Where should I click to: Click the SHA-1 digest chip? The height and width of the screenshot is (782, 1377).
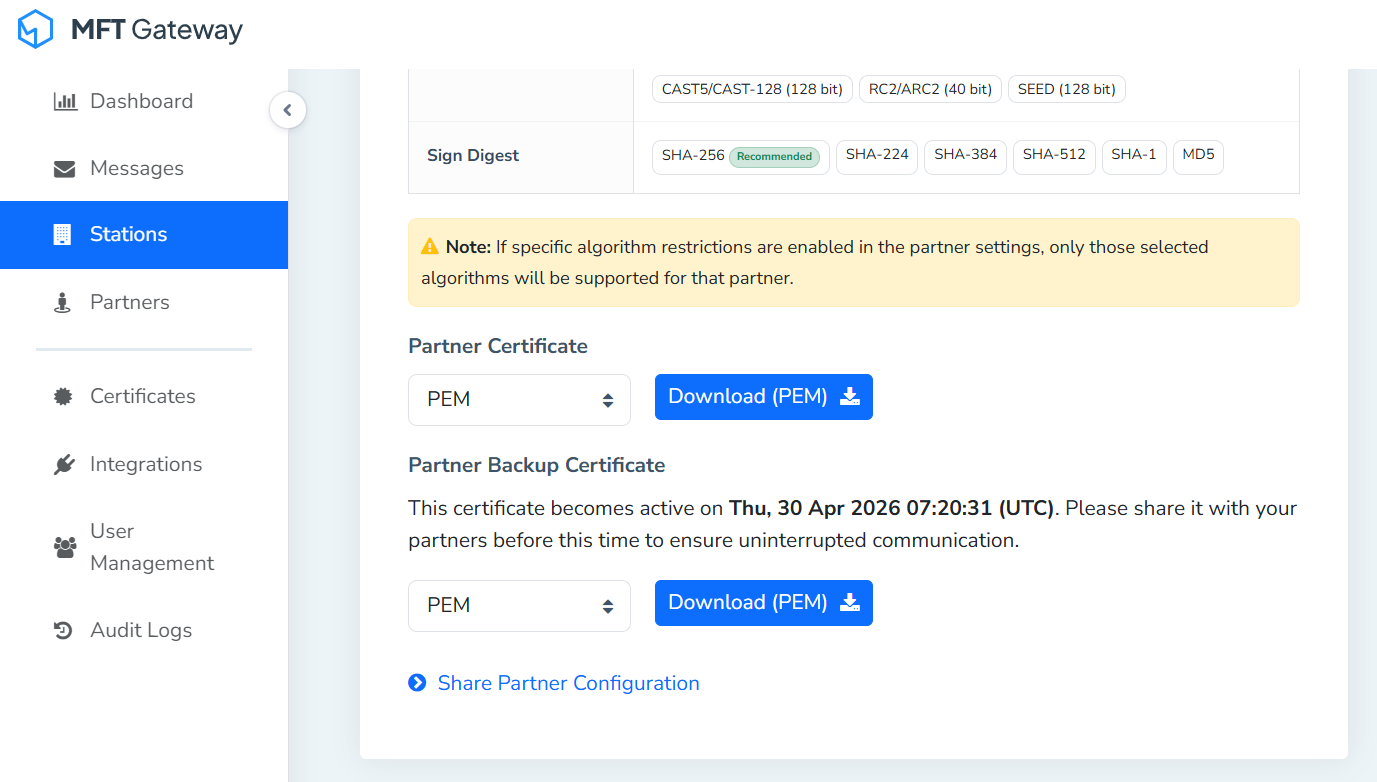point(1134,157)
